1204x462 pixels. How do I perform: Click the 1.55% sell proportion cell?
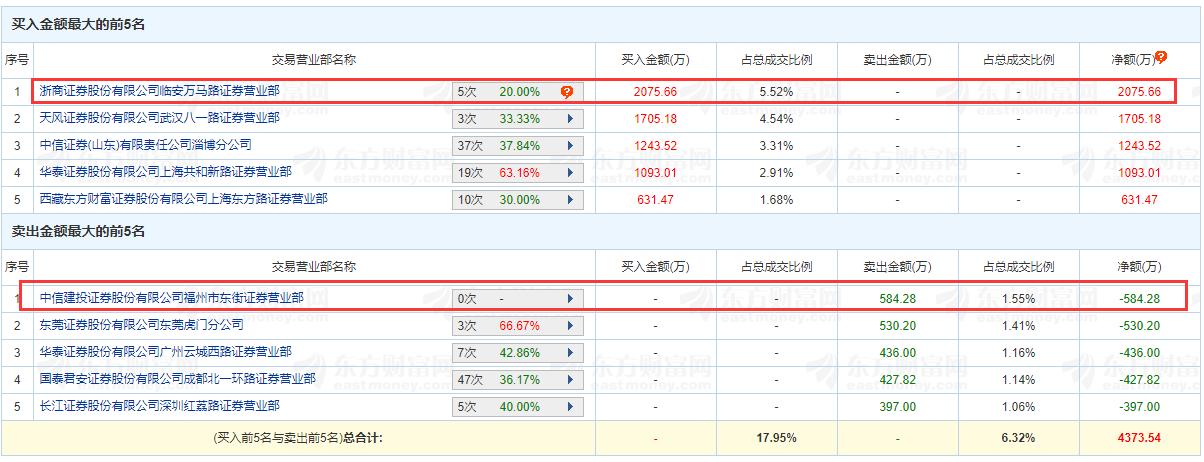point(1018,299)
